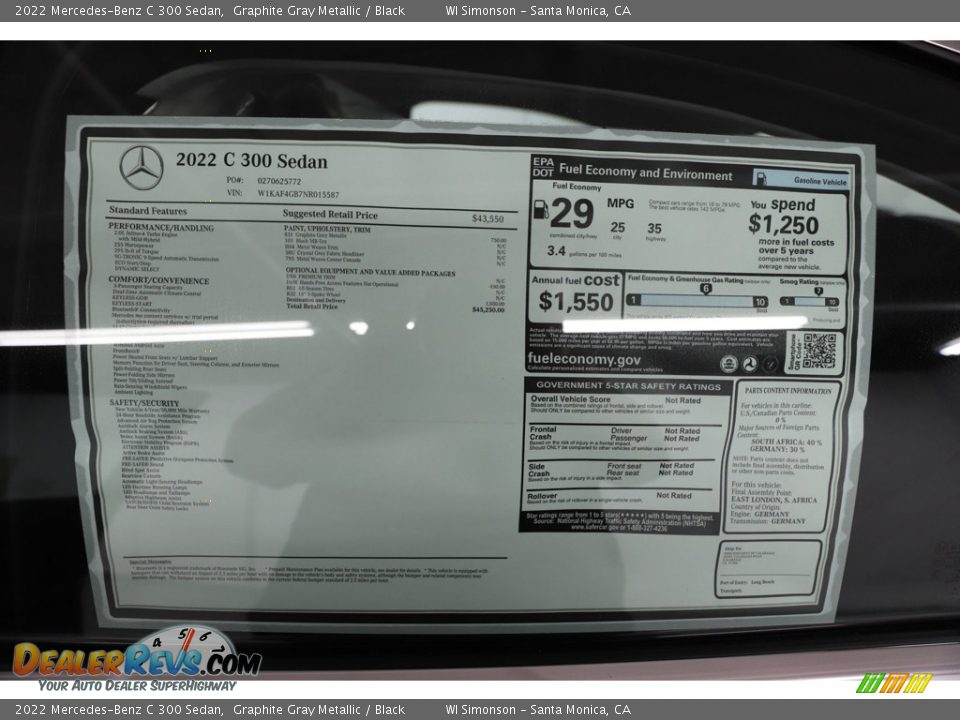Image resolution: width=960 pixels, height=720 pixels.
Task: Click the 'SAFETY/SECURITY' section heading
Action: point(144,403)
